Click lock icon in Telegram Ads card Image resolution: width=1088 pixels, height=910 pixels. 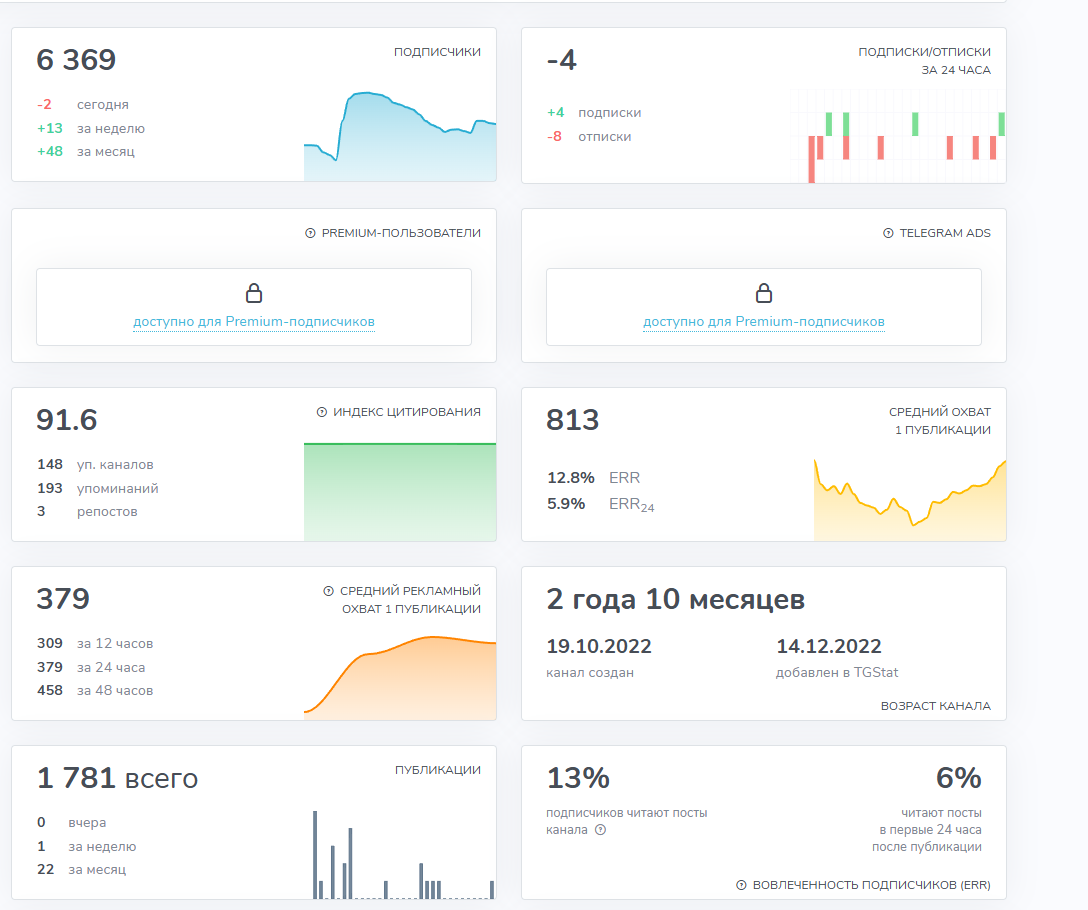(764, 293)
